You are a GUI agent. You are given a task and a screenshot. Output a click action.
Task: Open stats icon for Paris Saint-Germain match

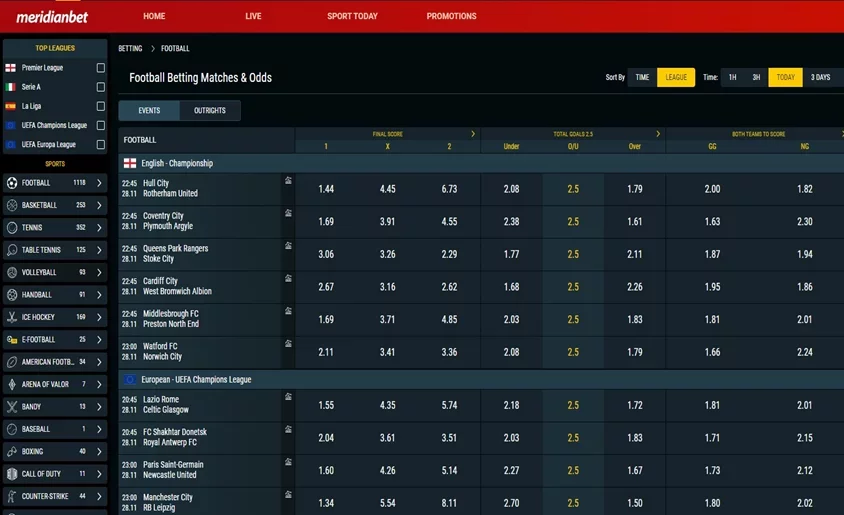289,462
